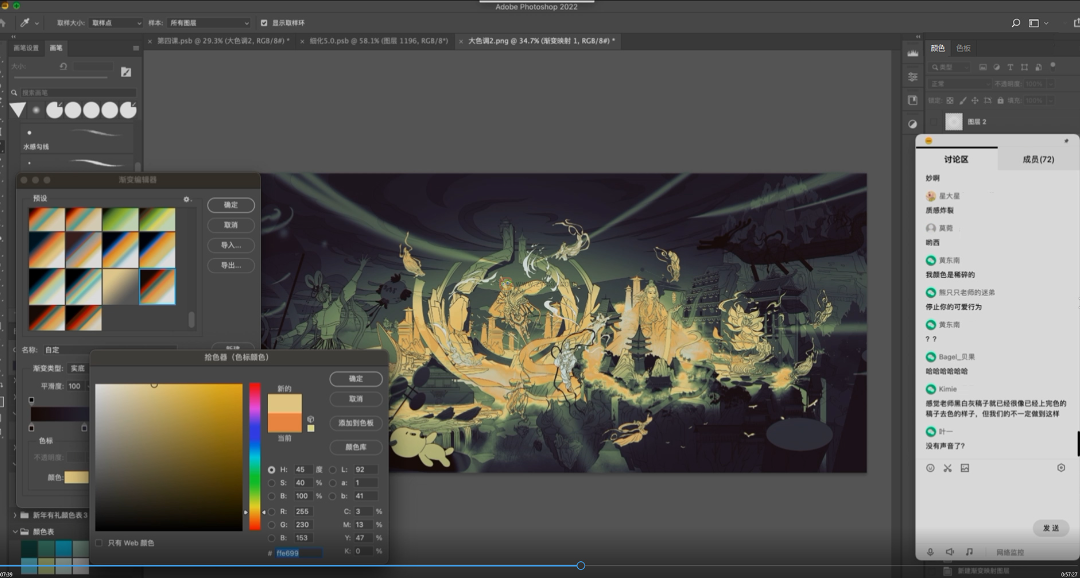This screenshot has height=578, width=1080.
Task: Lock position move-arrows icon
Action: (x=975, y=101)
